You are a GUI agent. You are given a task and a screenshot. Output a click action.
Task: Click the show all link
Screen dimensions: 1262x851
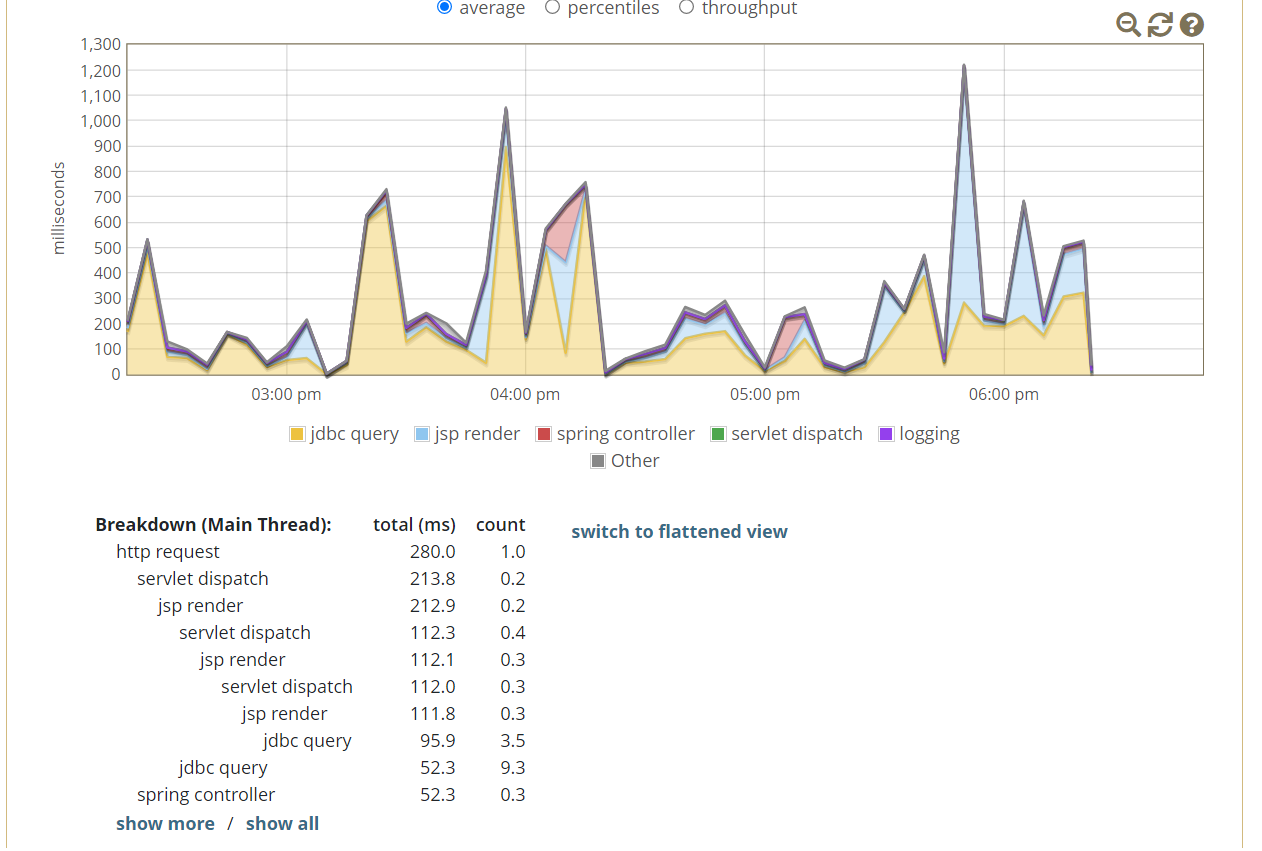(x=282, y=824)
